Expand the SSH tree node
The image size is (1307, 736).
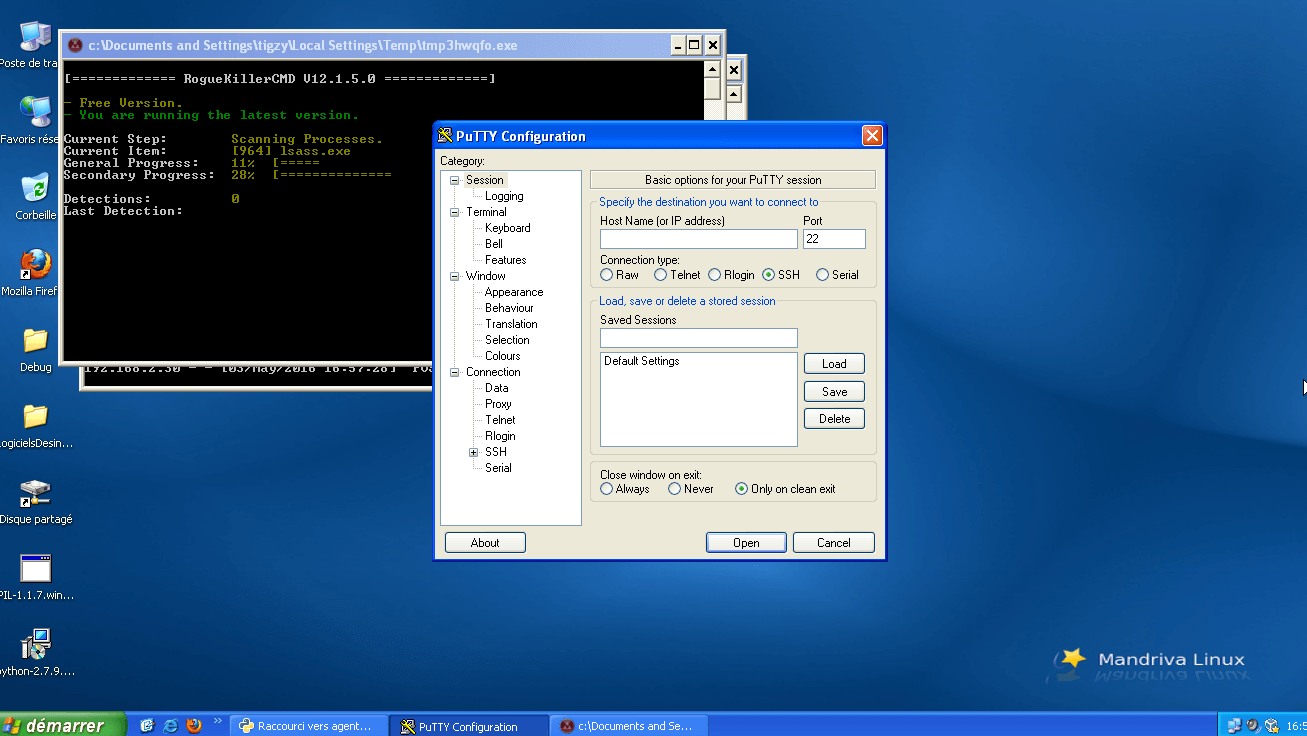point(473,452)
